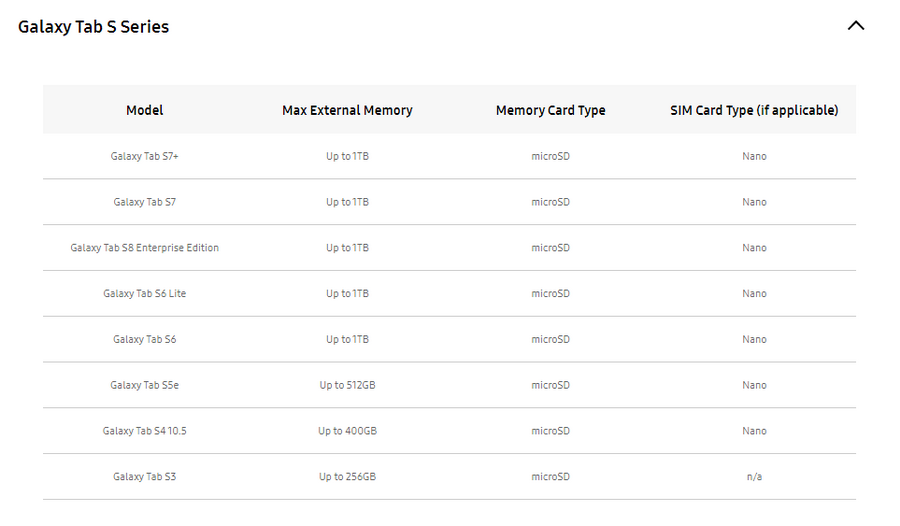Click the Up to 512GB memory cell
Viewport: 900px width, 526px height.
(347, 385)
